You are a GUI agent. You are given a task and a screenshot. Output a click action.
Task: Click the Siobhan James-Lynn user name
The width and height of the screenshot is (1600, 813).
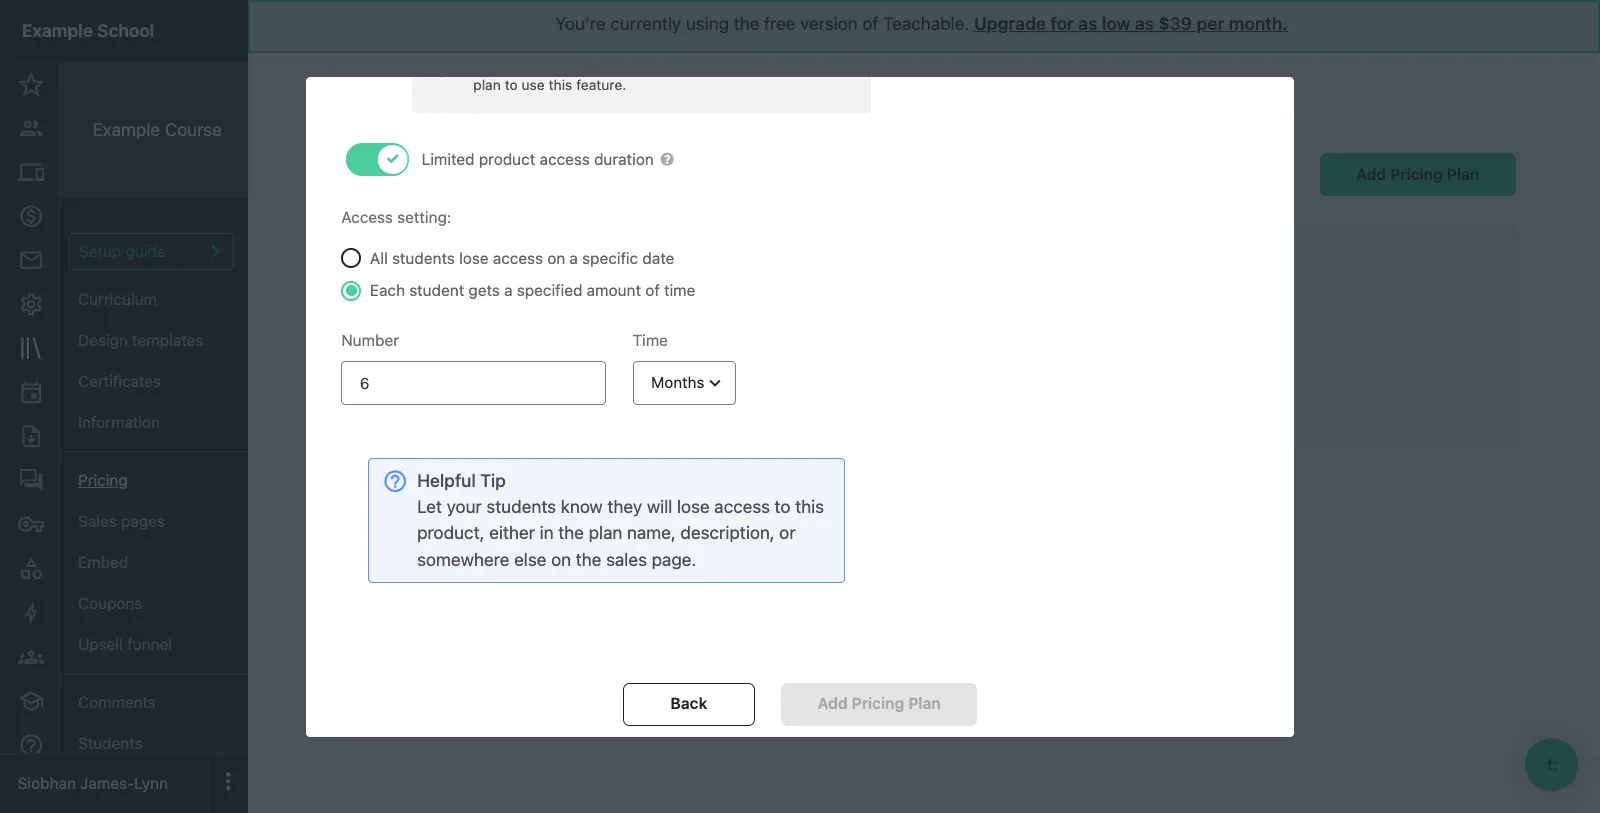pos(92,784)
